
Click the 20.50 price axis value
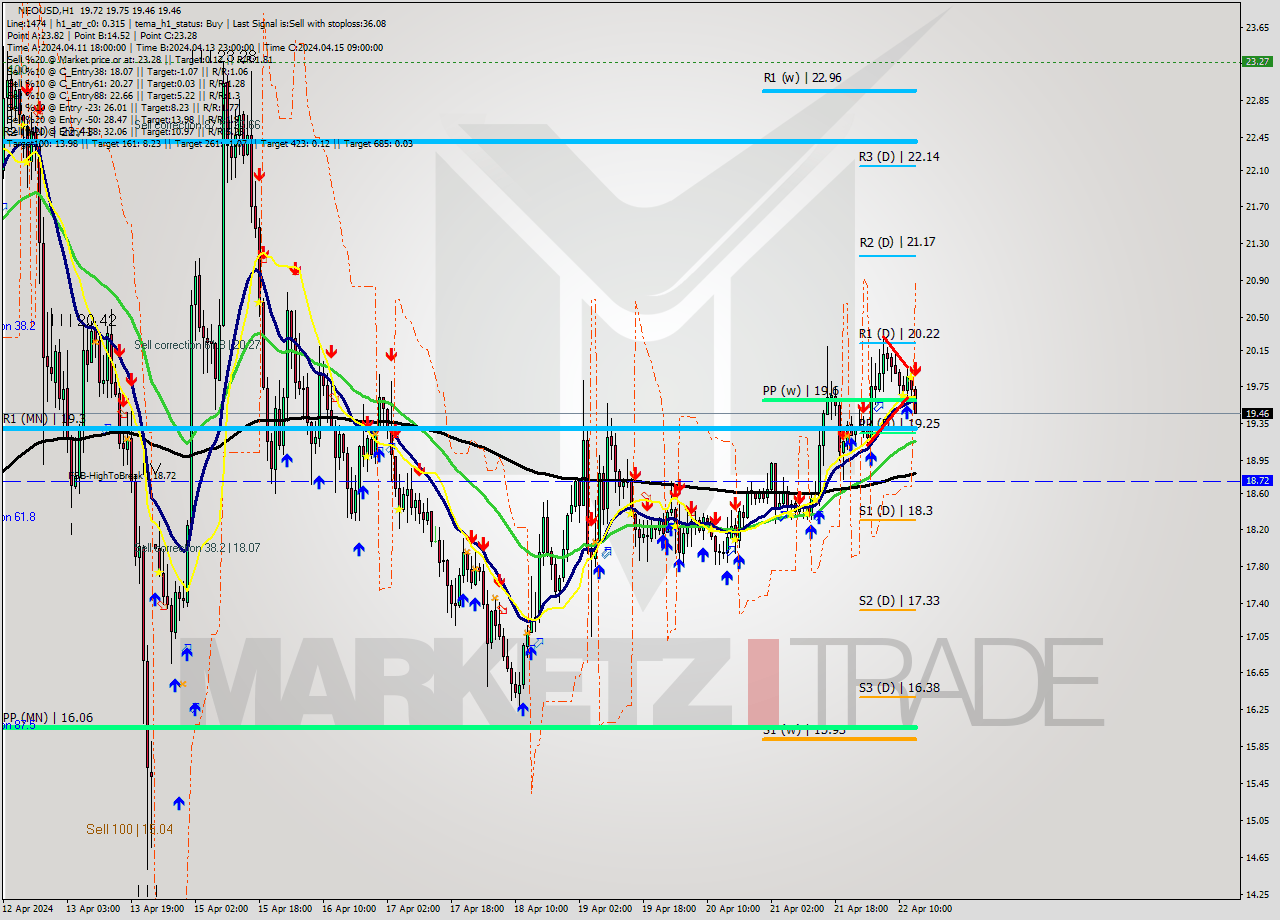[1257, 318]
